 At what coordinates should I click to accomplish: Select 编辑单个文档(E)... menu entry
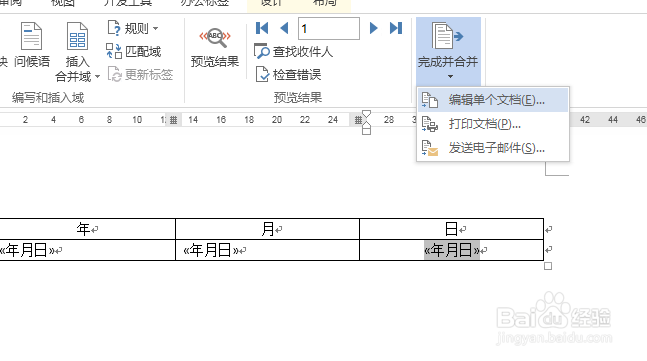pos(493,100)
